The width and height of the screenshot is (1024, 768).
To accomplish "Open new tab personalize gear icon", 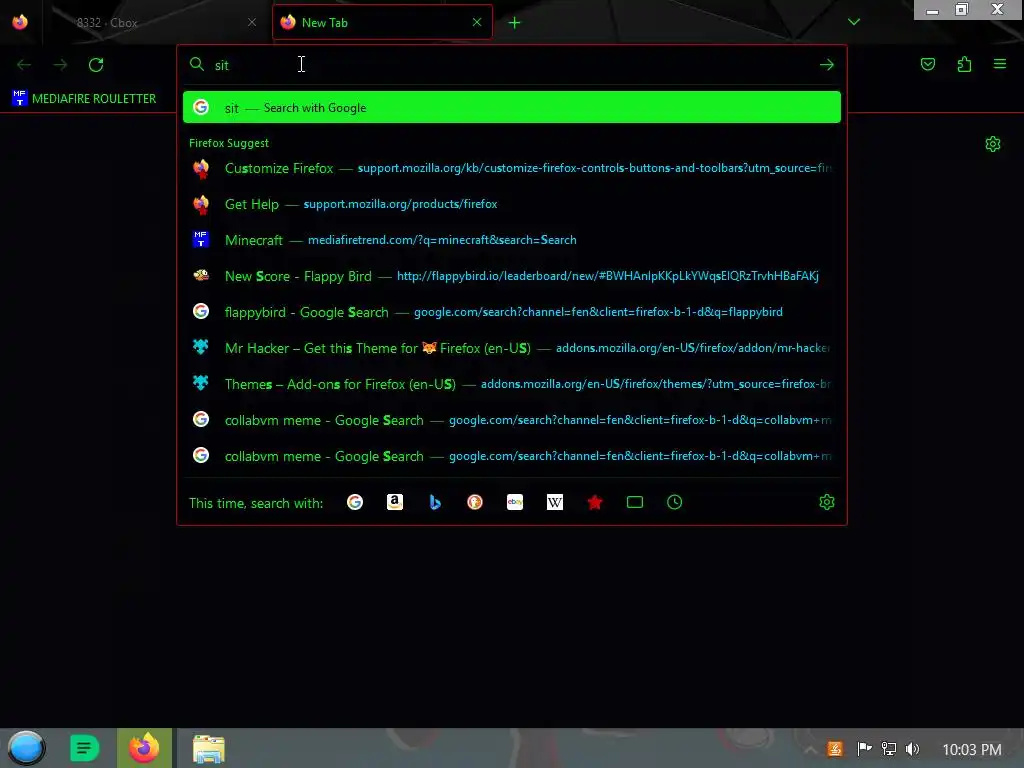I will point(993,144).
